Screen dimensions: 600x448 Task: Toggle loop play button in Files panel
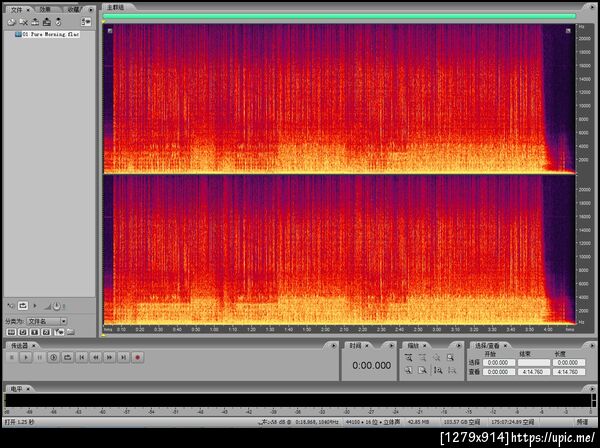tap(23, 306)
